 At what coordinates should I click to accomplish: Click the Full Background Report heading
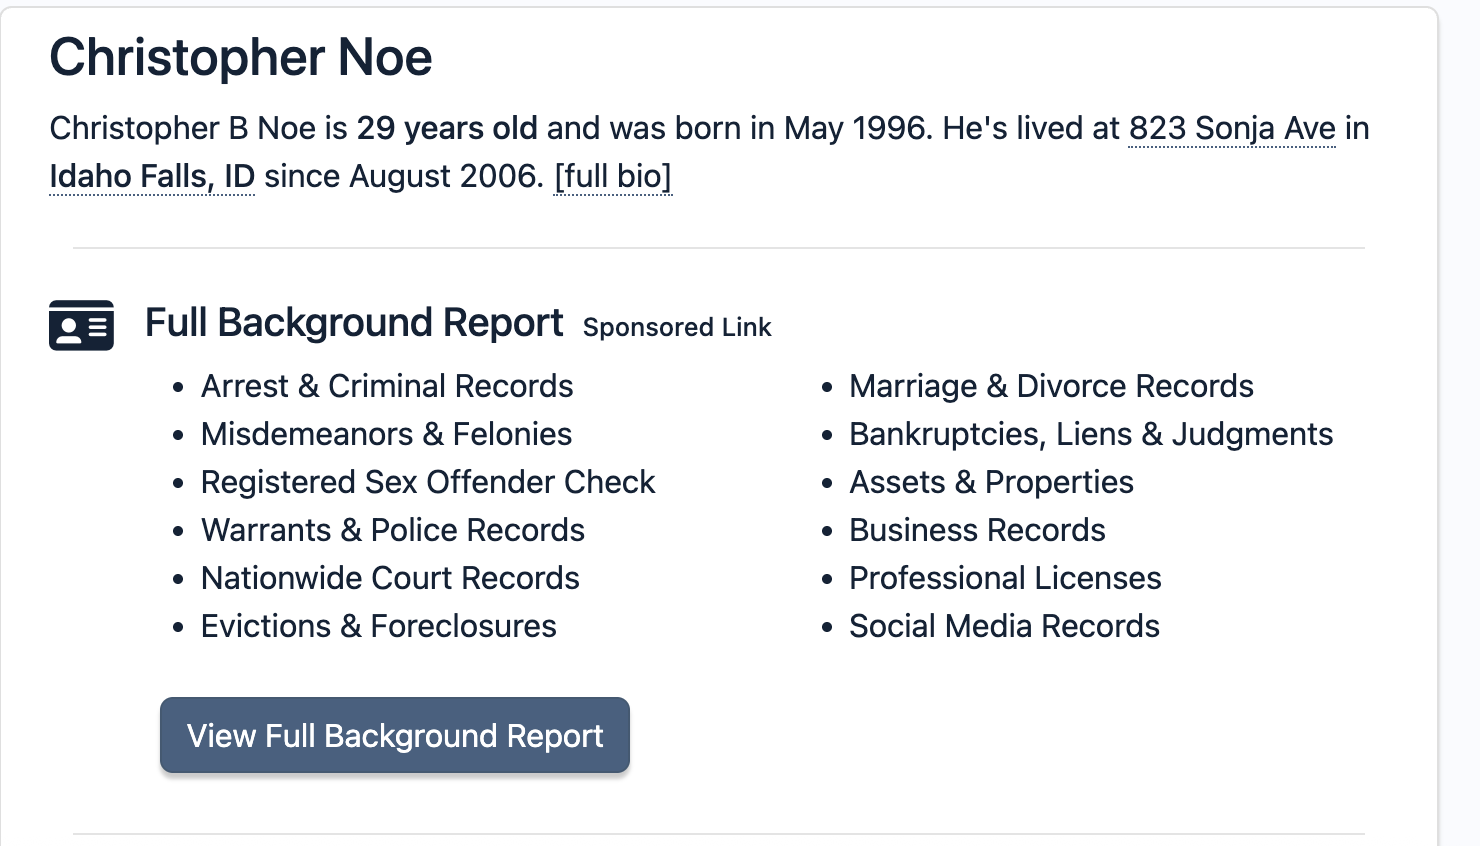coord(354,324)
